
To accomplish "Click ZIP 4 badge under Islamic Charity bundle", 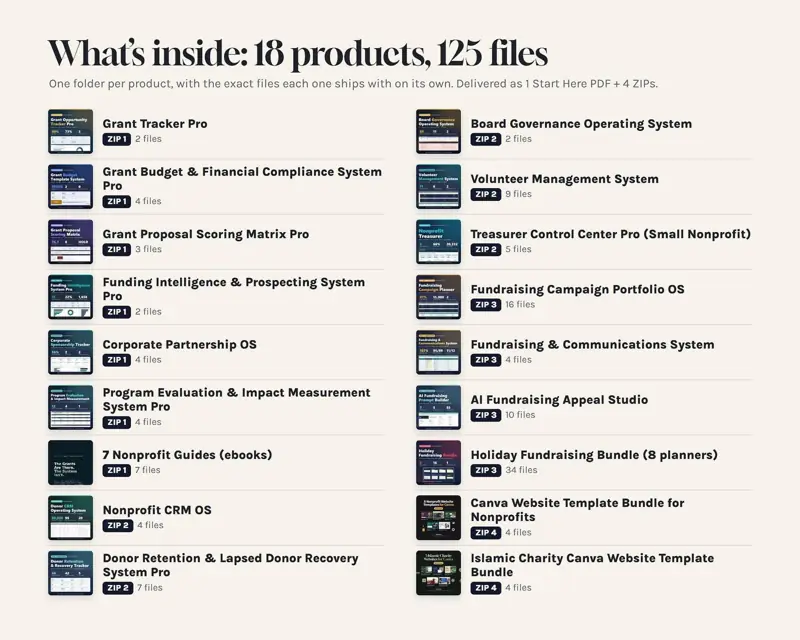I will tap(486, 588).
